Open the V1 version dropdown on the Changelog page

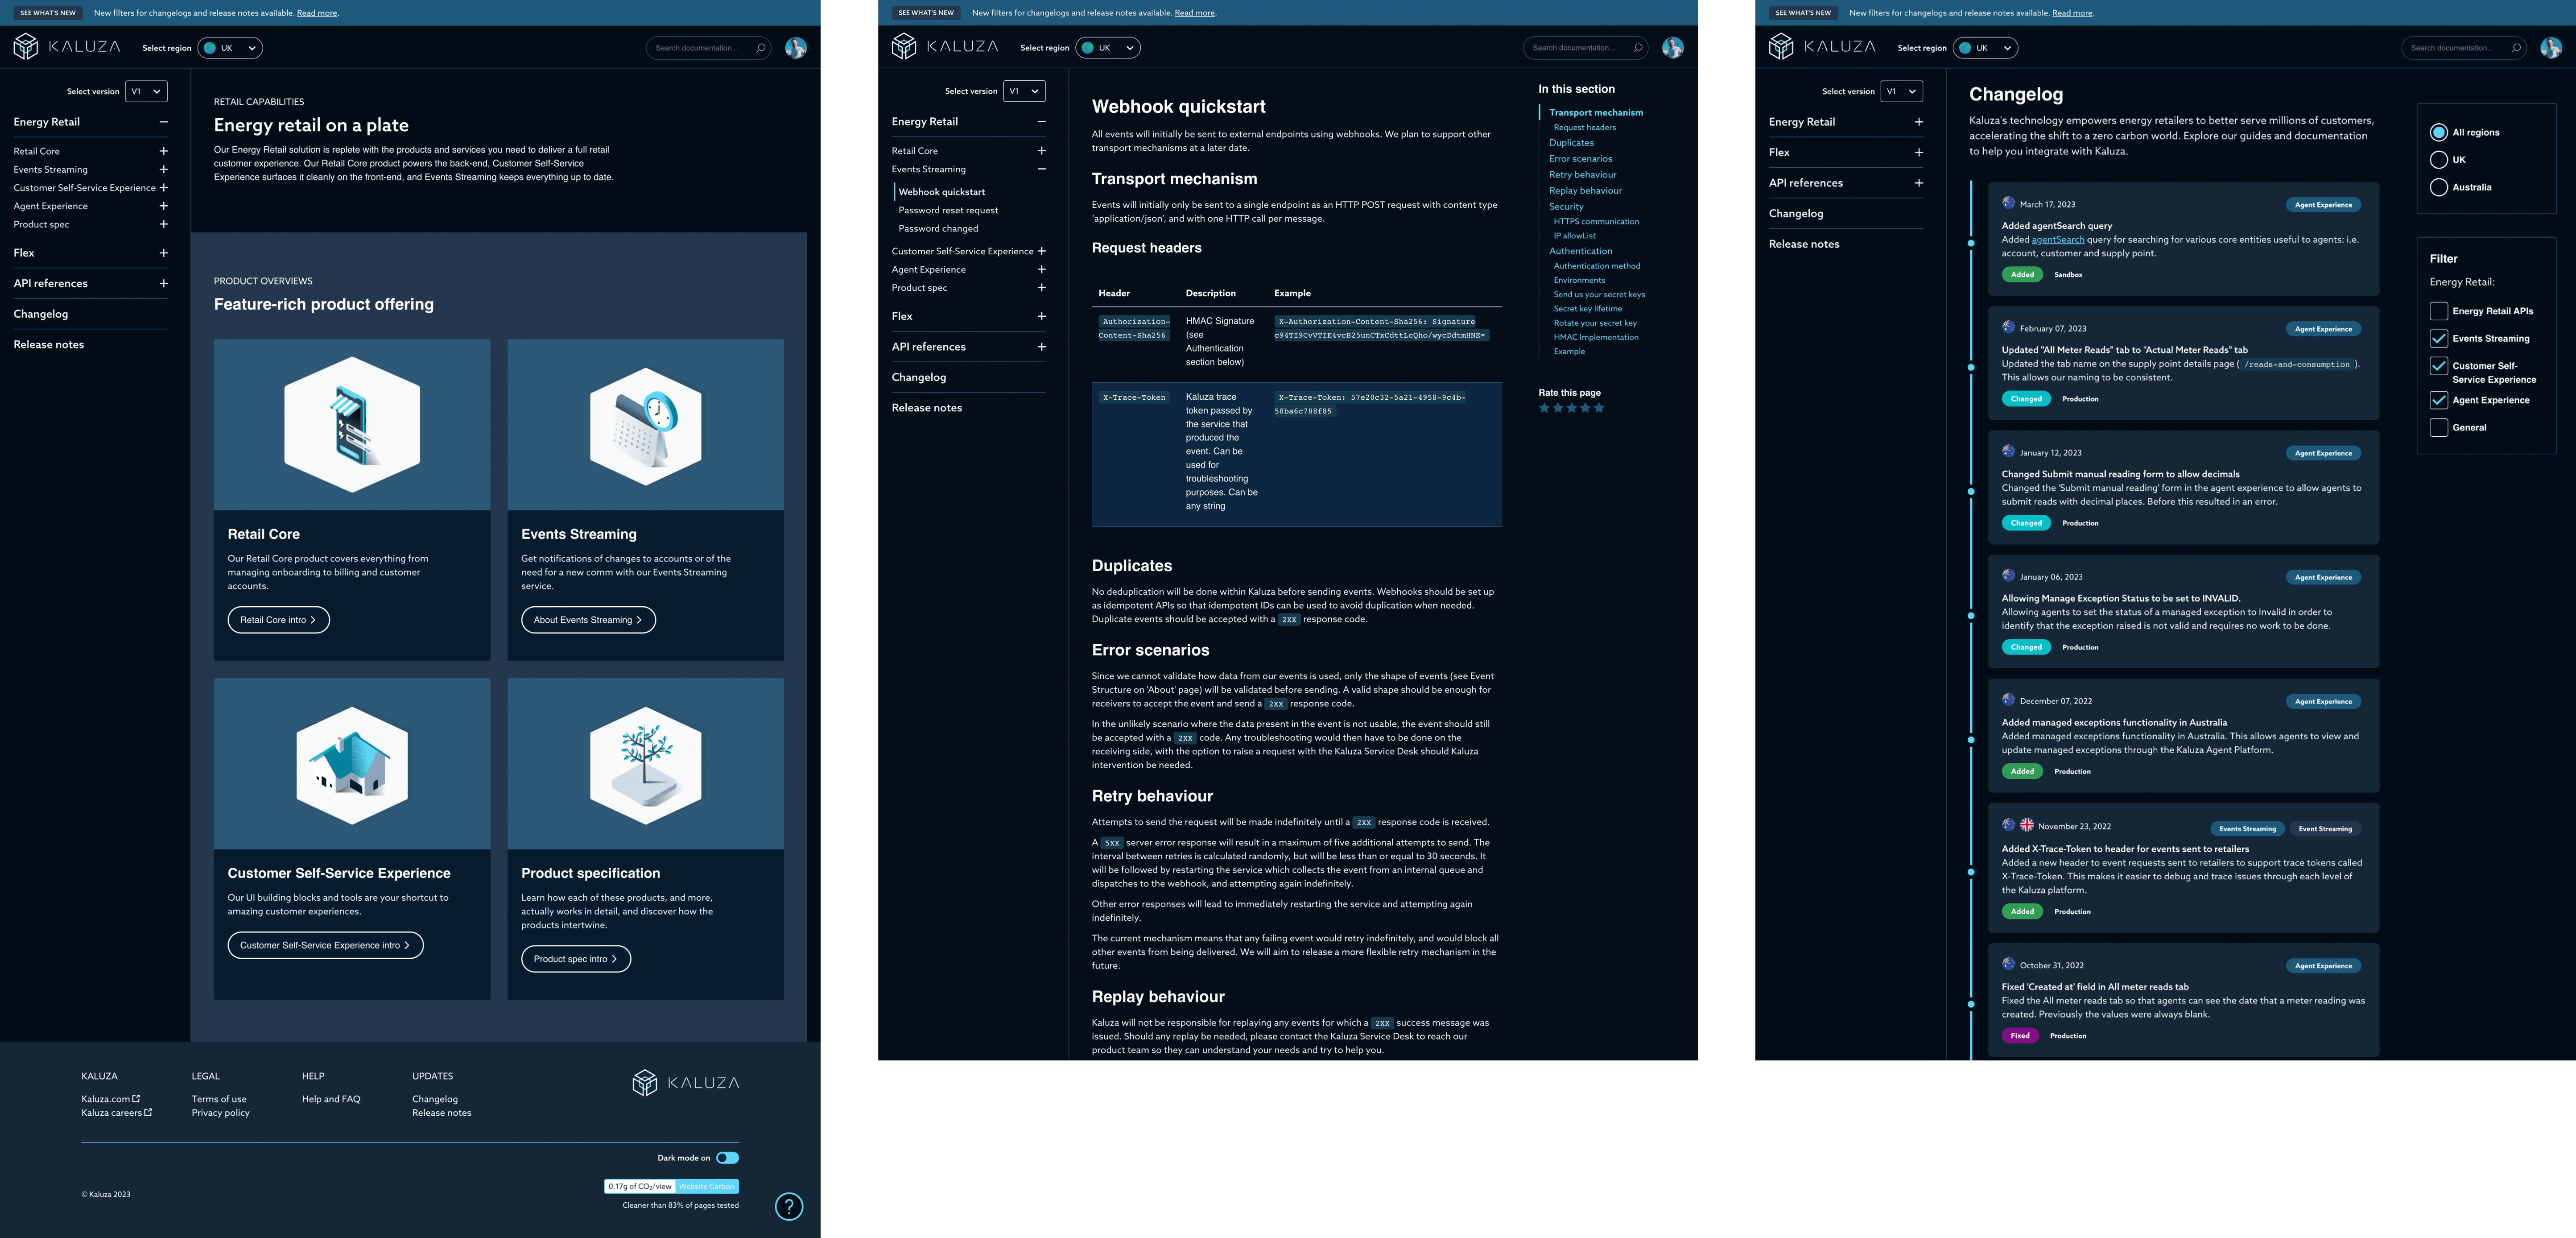(1901, 91)
